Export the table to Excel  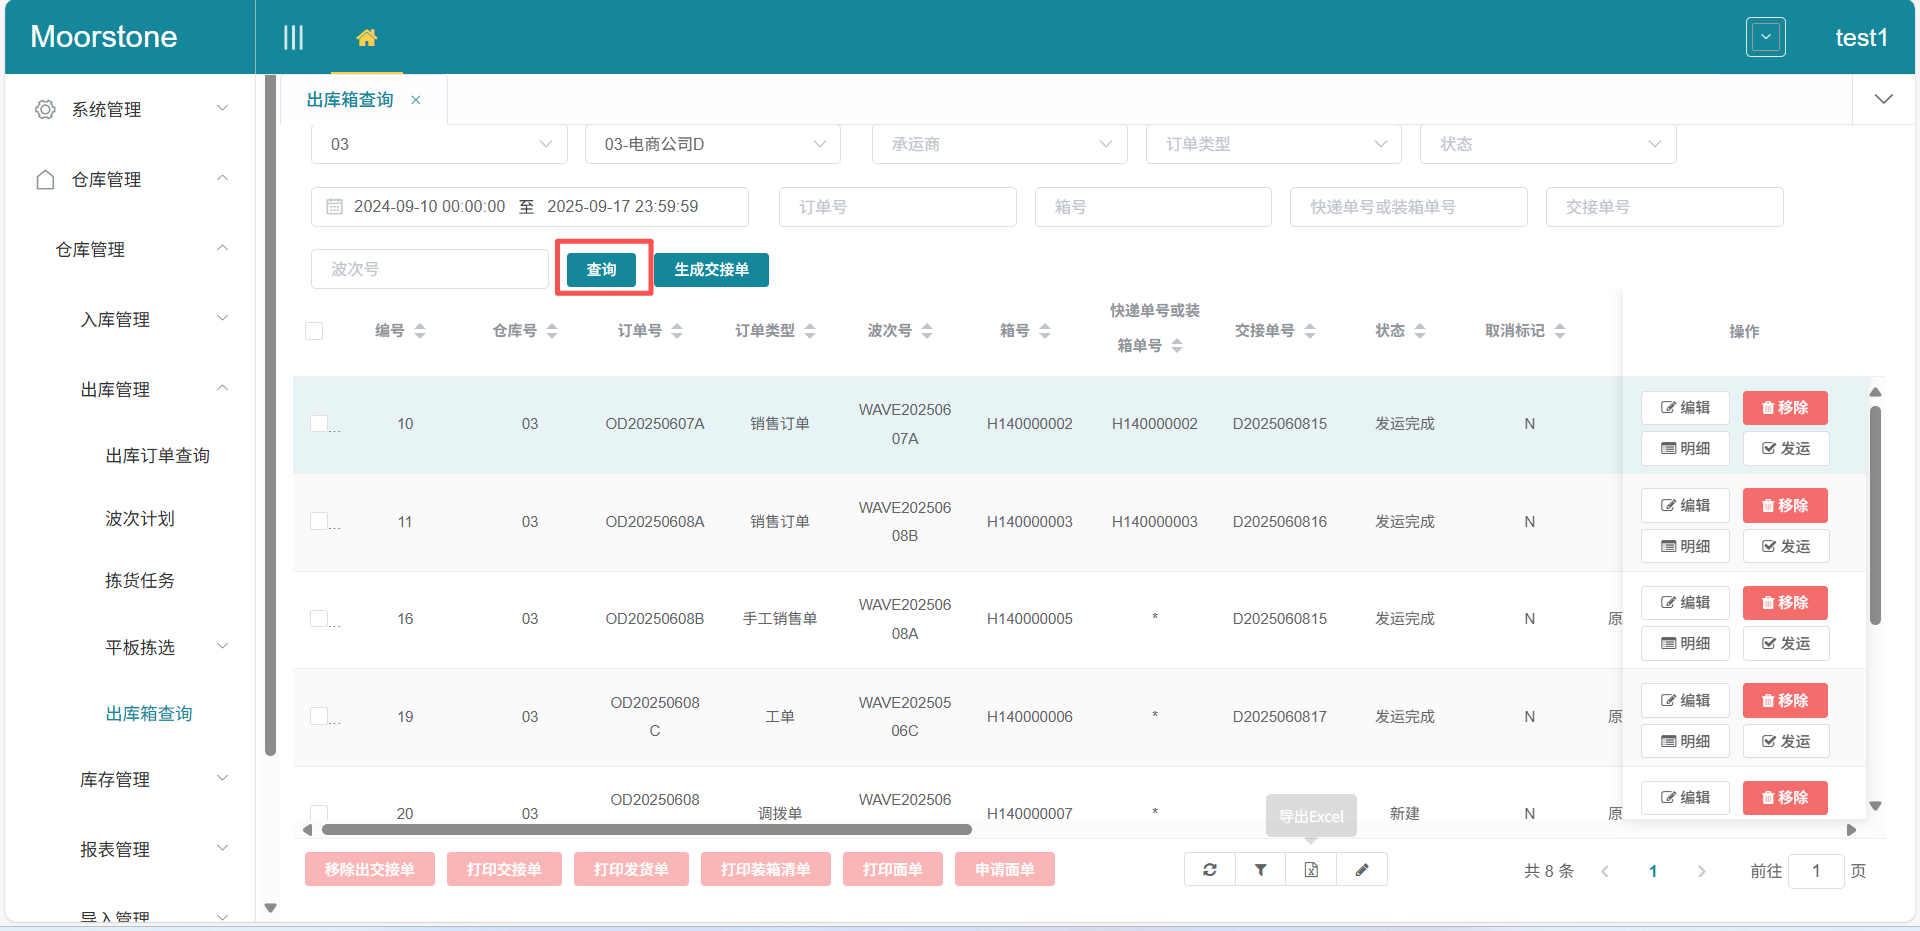(x=1311, y=869)
